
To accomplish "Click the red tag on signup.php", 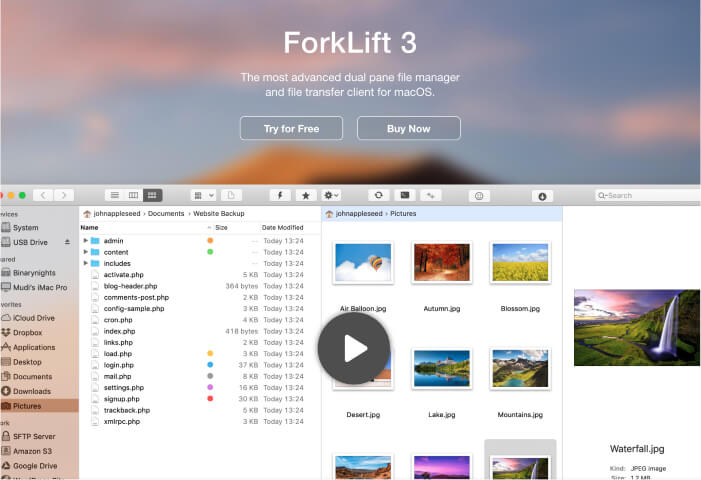I will pyautogui.click(x=210, y=399).
